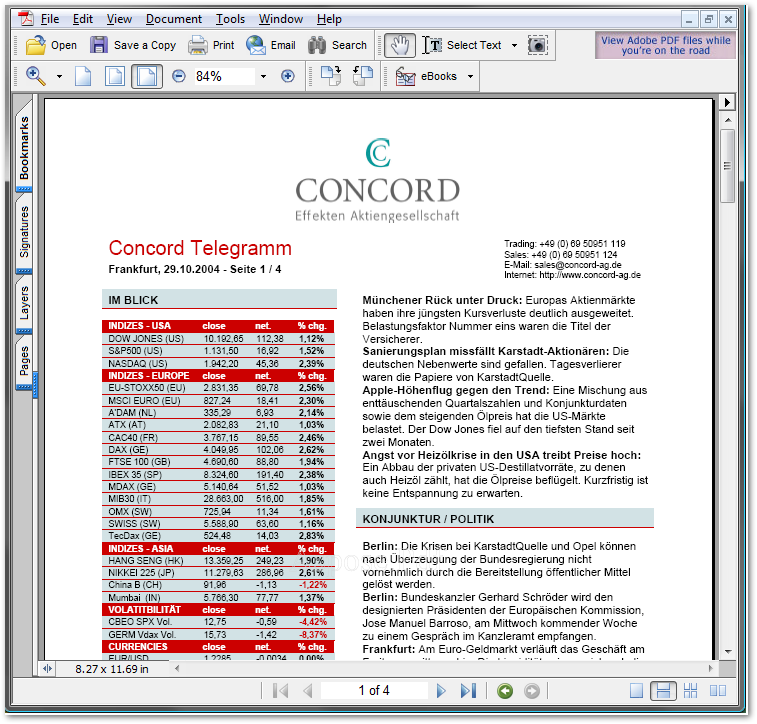Go to the next page
Viewport: 757px width, 724px height.
tap(441, 691)
